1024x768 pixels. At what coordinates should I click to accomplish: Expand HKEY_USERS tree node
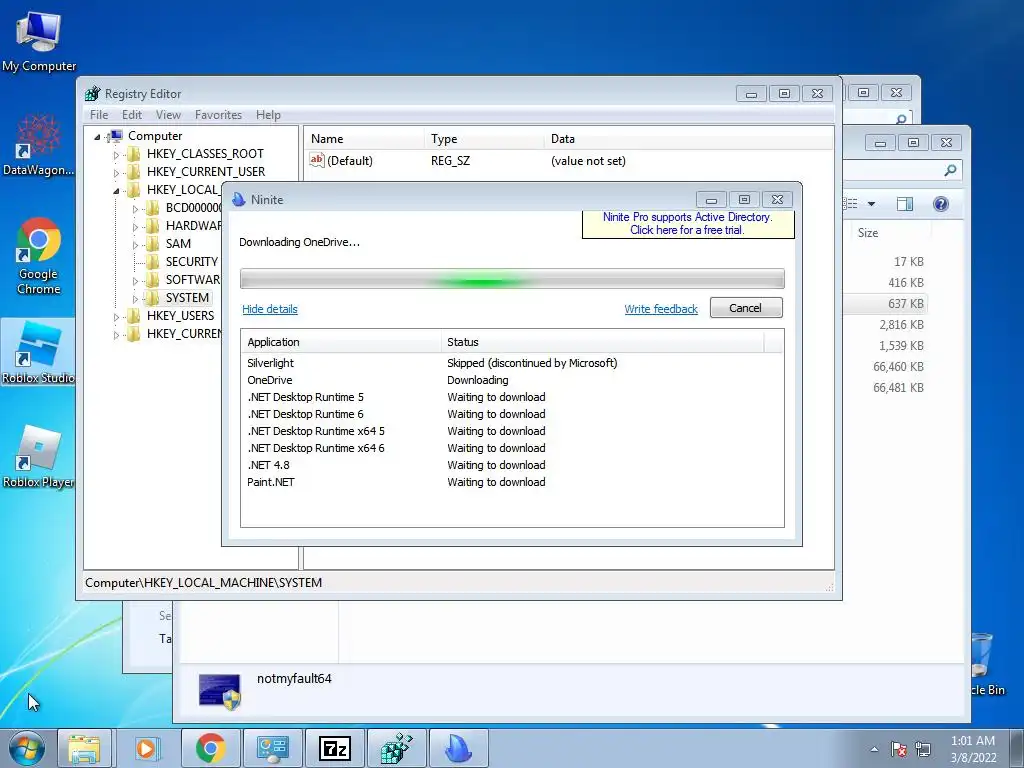click(x=116, y=317)
